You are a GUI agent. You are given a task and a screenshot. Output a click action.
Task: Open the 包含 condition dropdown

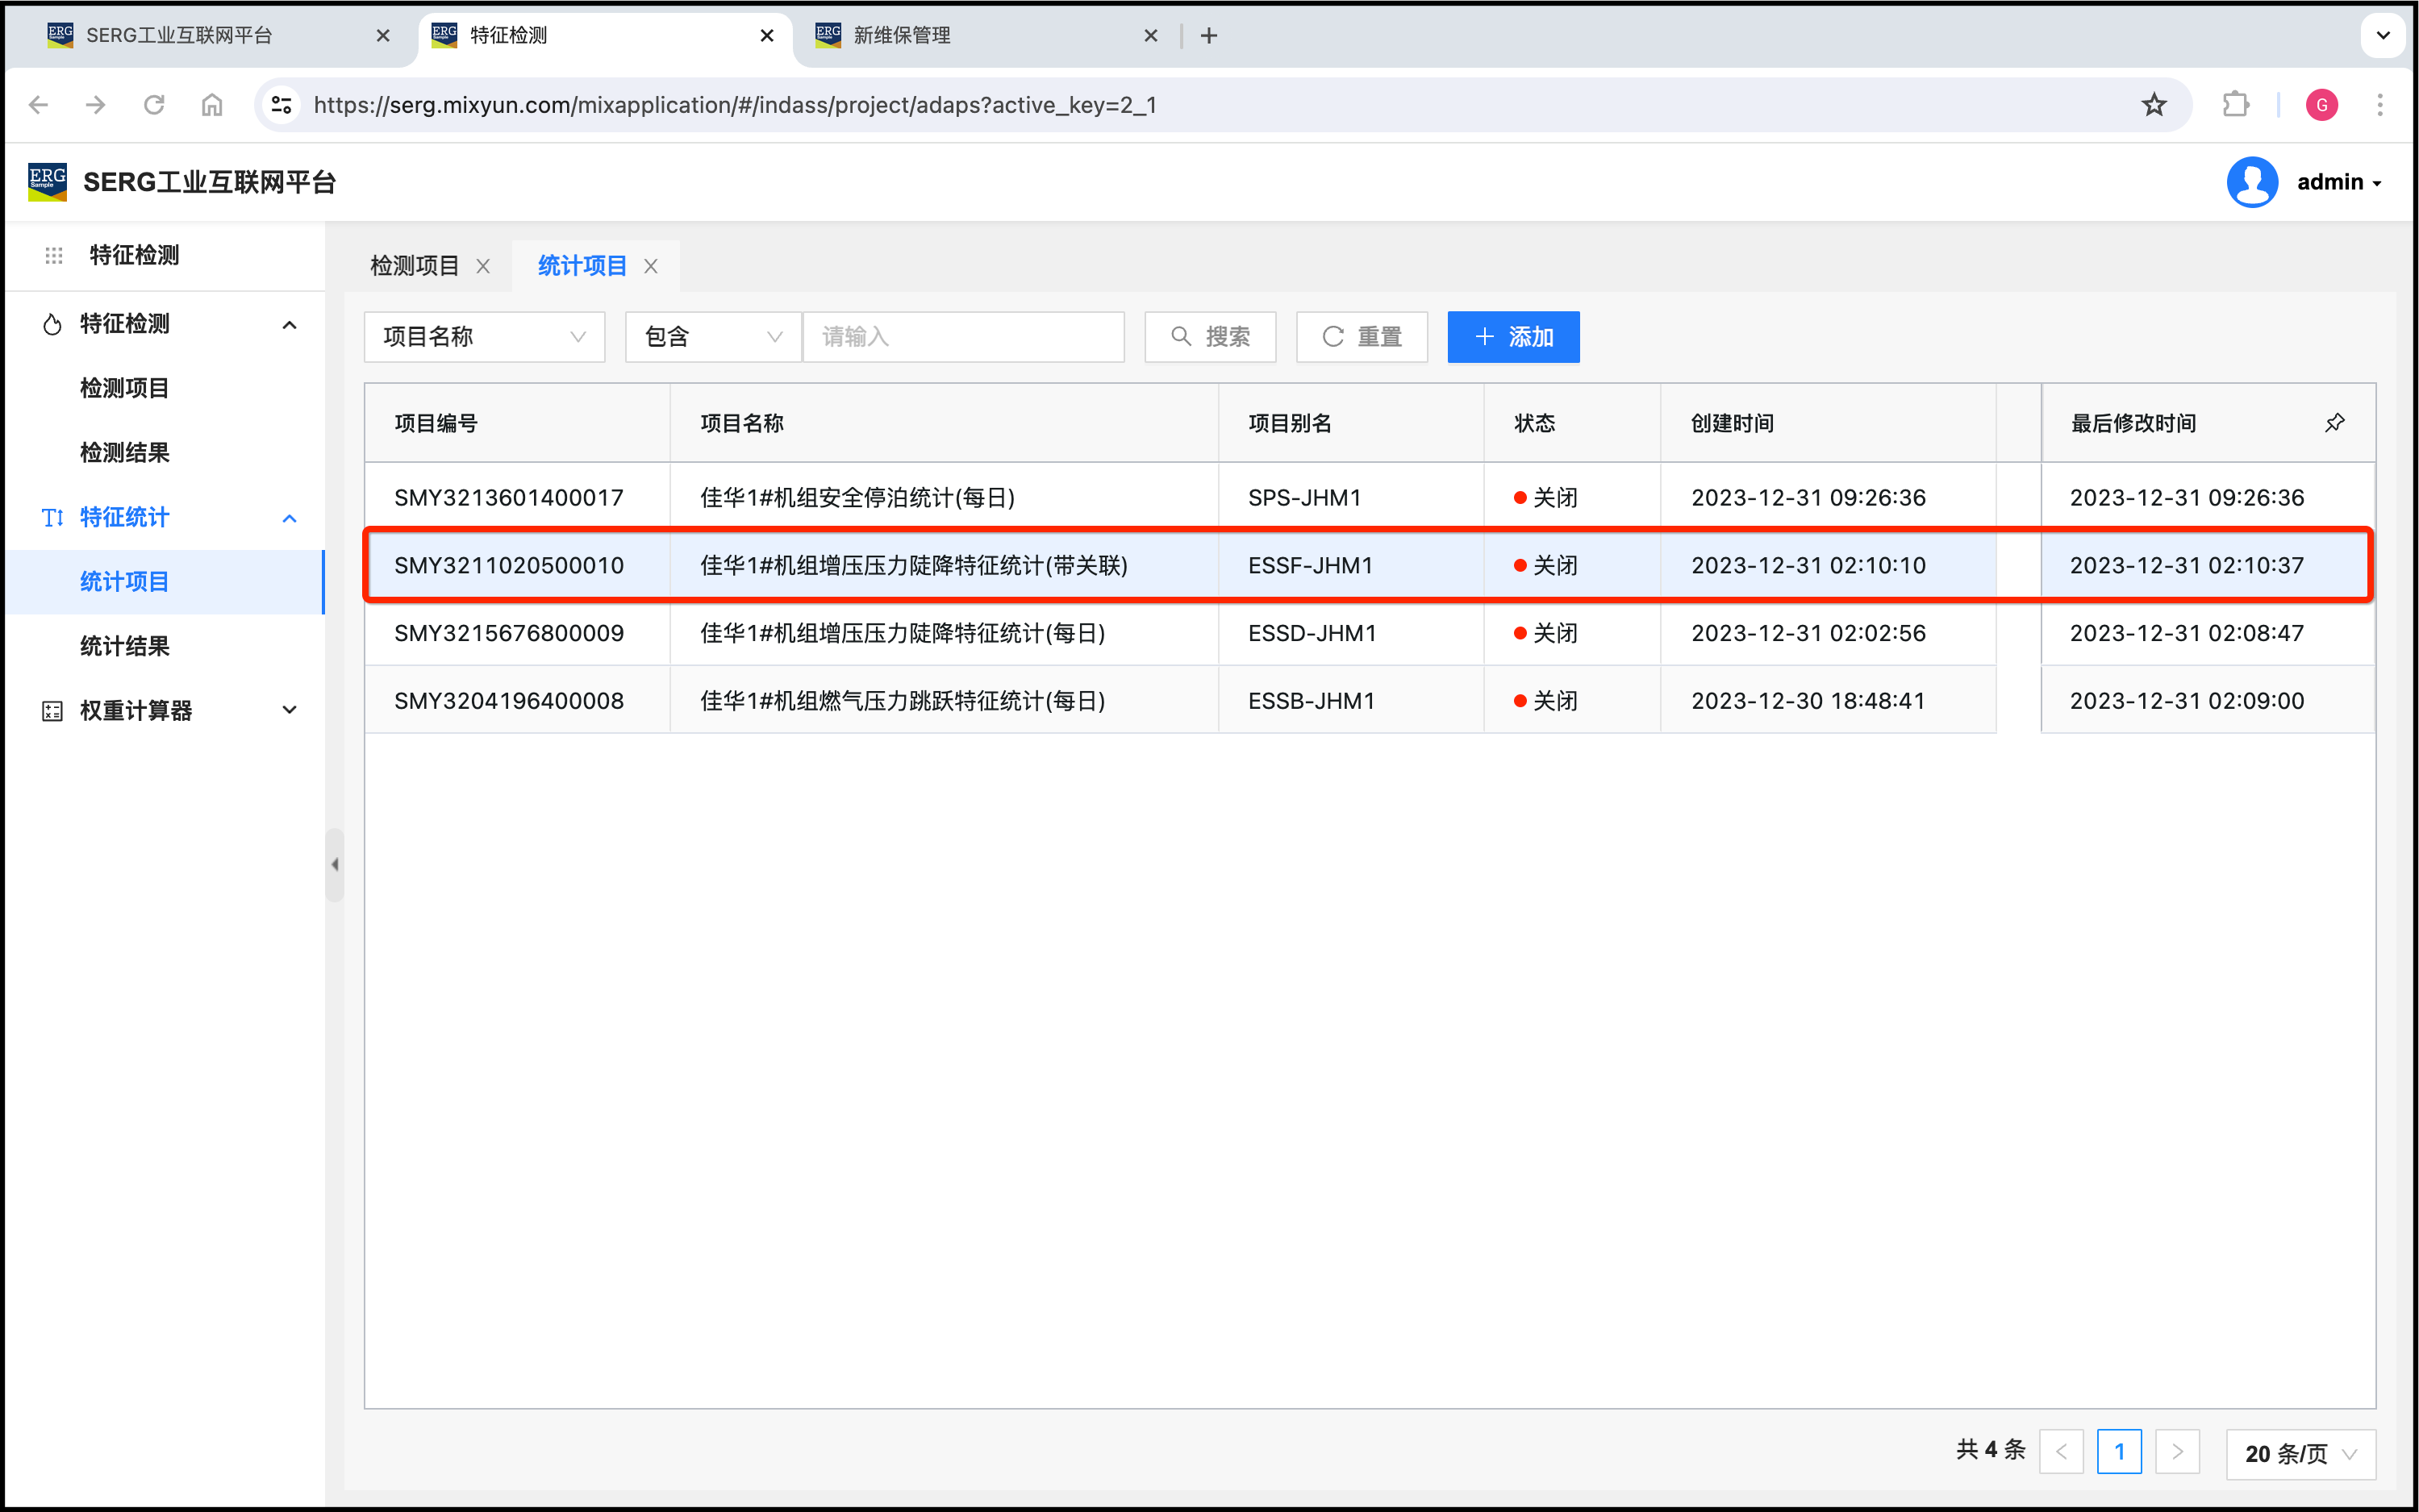point(712,337)
